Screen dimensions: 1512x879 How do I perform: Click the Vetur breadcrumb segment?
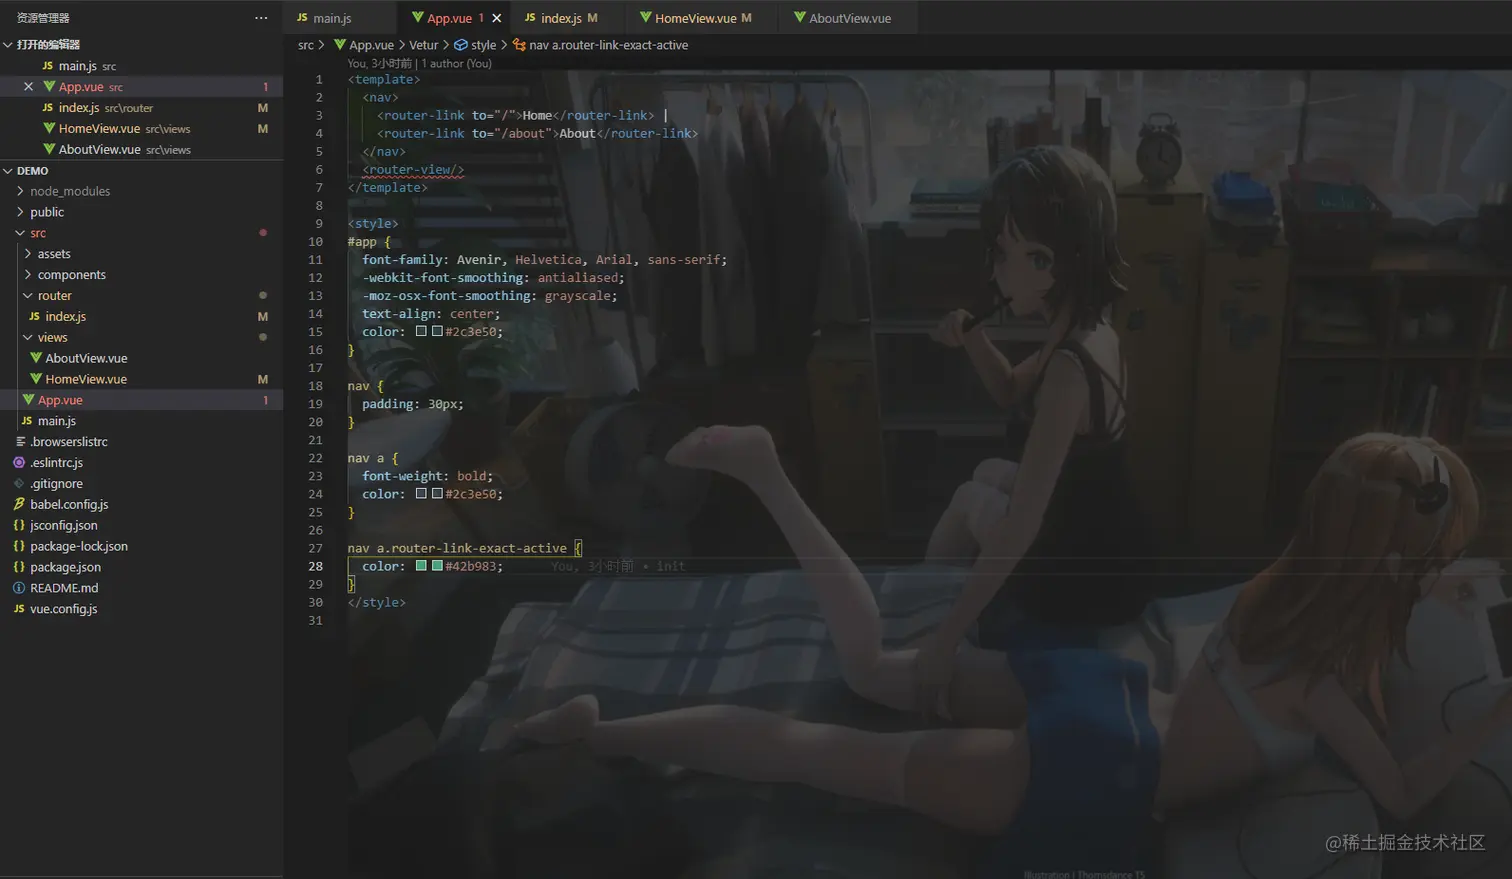coord(424,45)
